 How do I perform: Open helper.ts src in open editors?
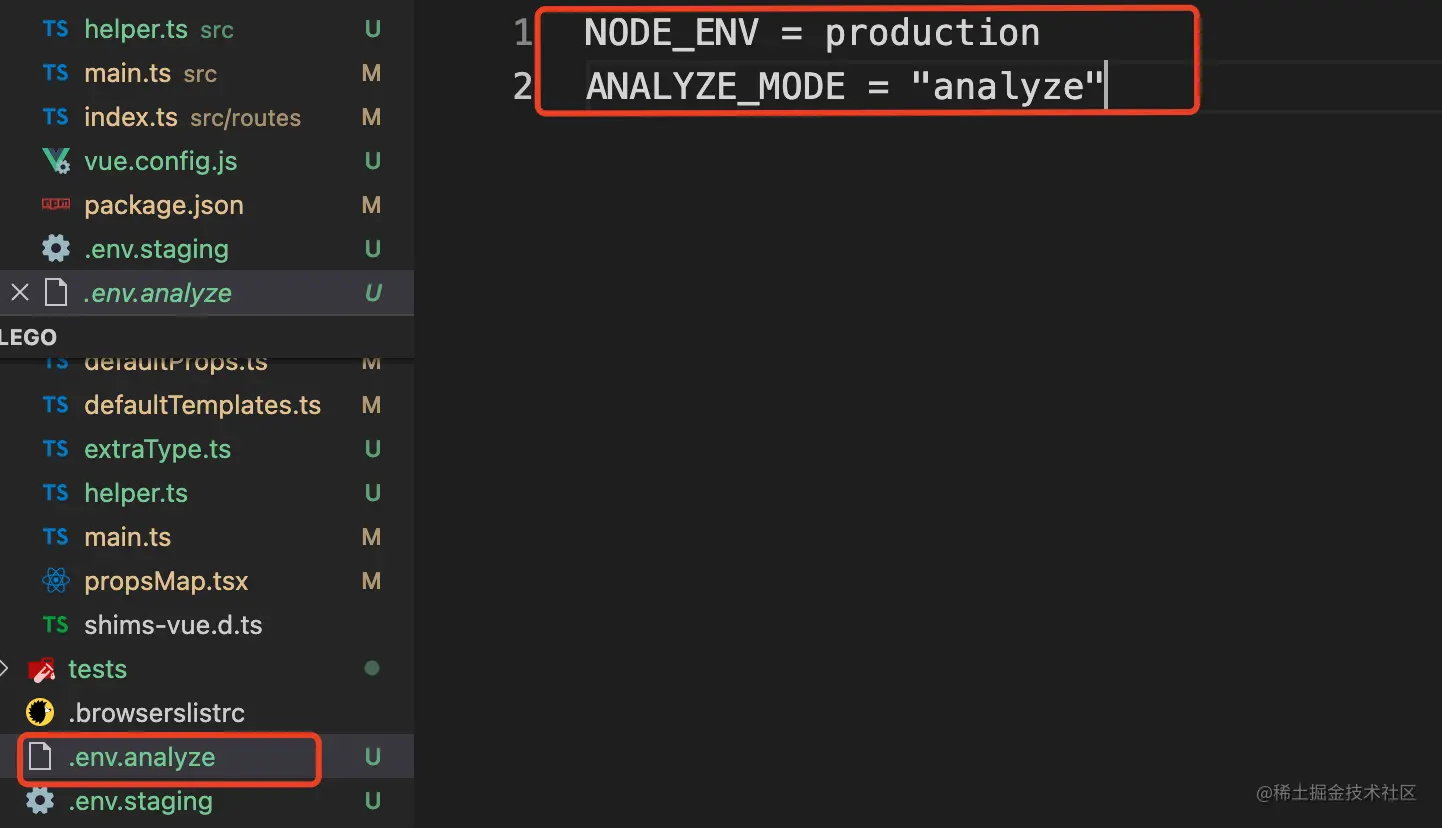coord(207,29)
